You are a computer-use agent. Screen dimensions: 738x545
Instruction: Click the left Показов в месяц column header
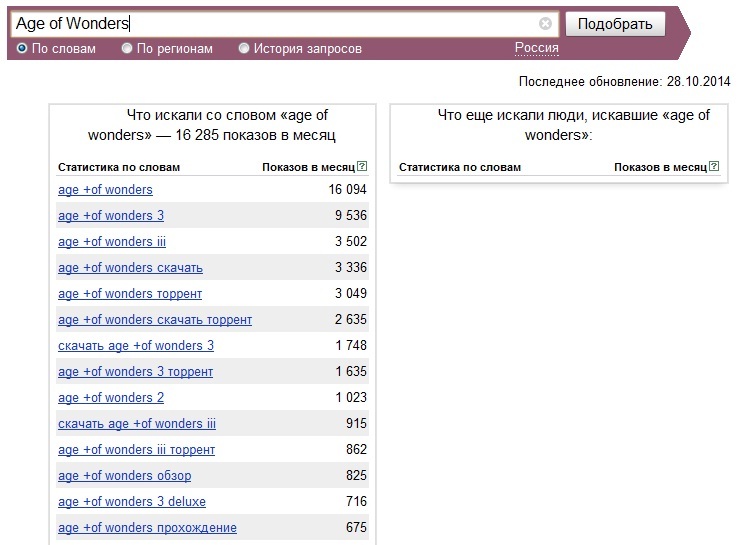click(x=308, y=167)
